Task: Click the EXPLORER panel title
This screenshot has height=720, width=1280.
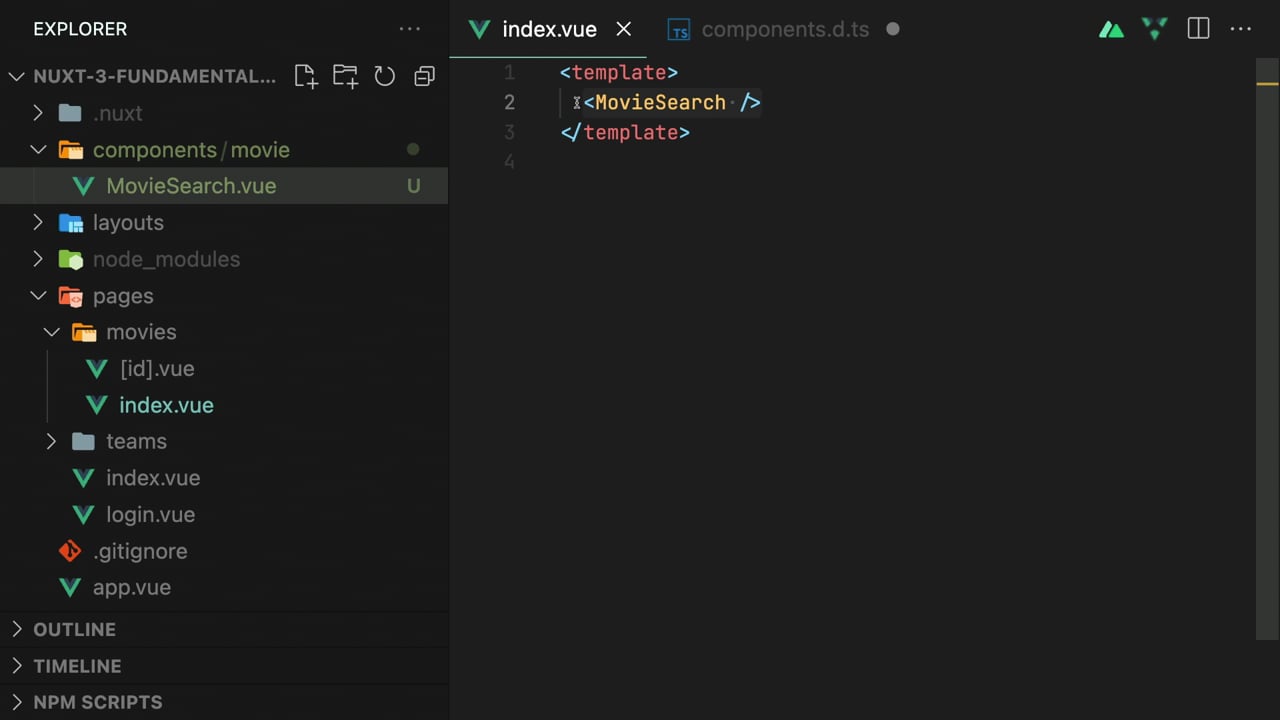Action: 80,29
